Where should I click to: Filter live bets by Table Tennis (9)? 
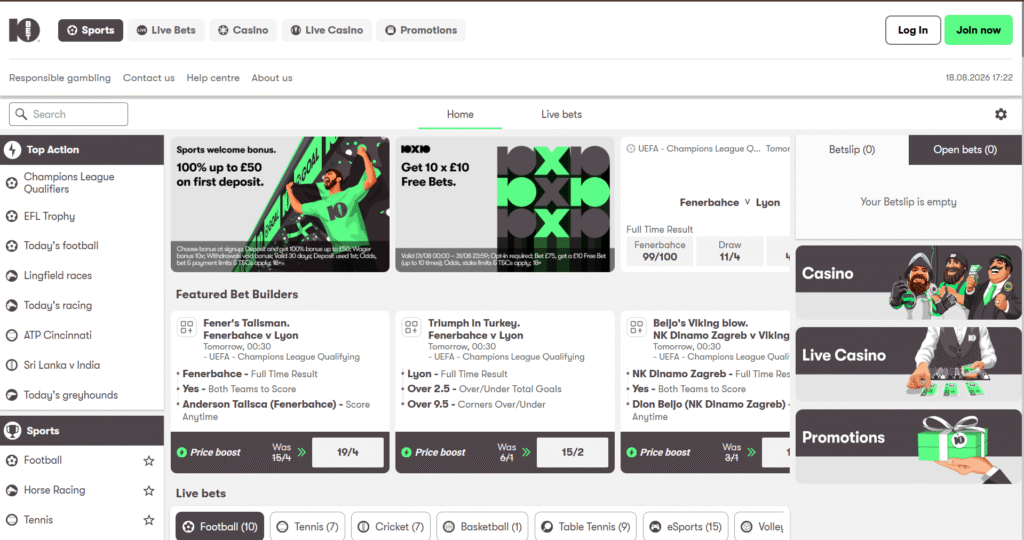[586, 527]
